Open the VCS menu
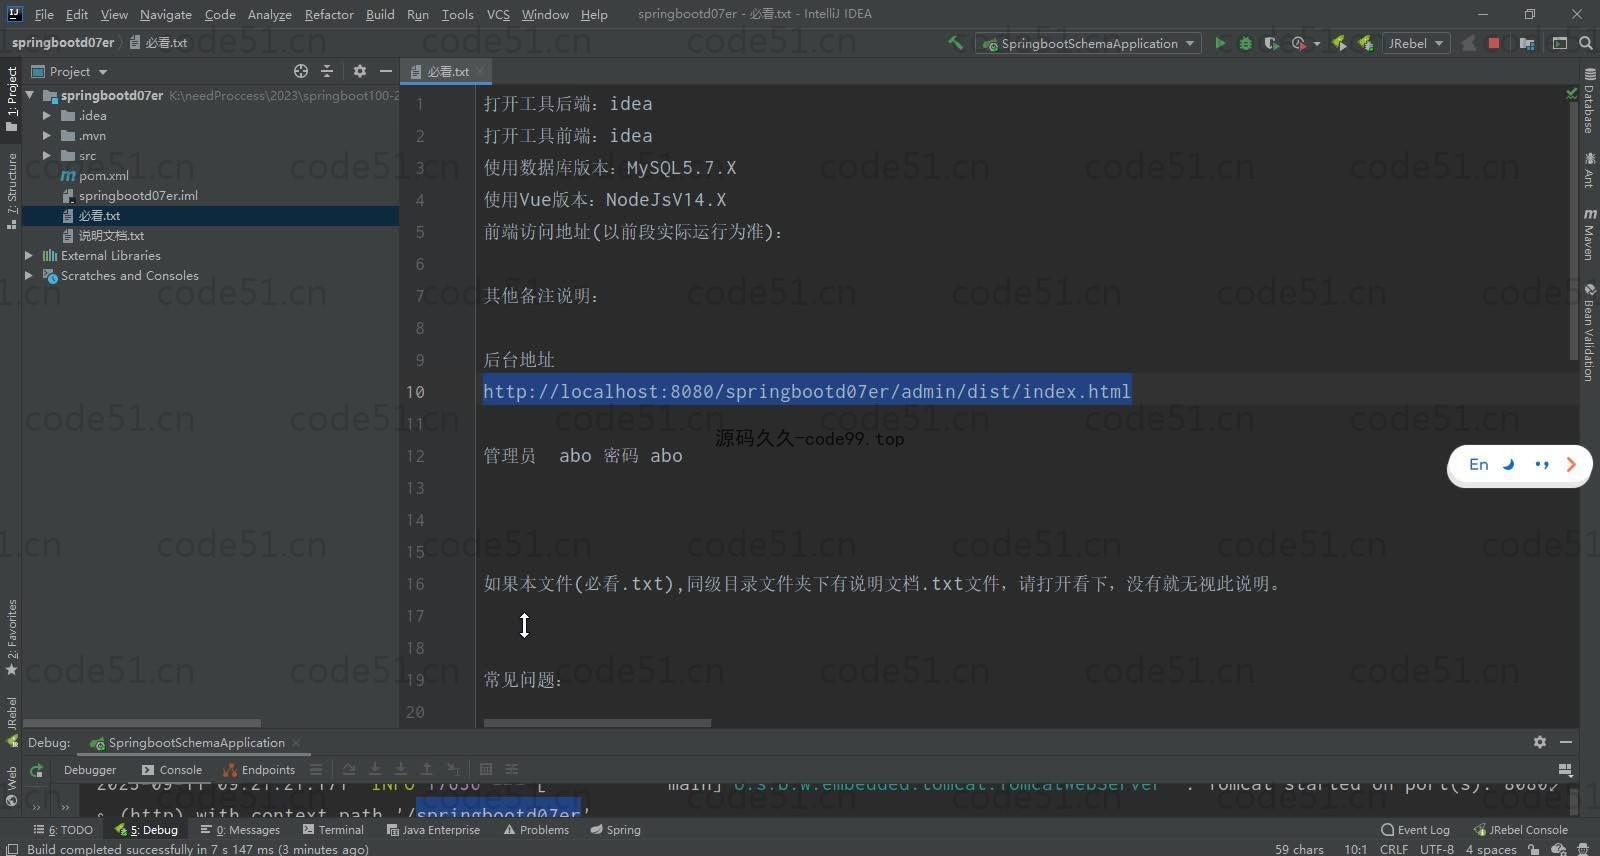Screen dimensions: 1600x856 point(498,14)
